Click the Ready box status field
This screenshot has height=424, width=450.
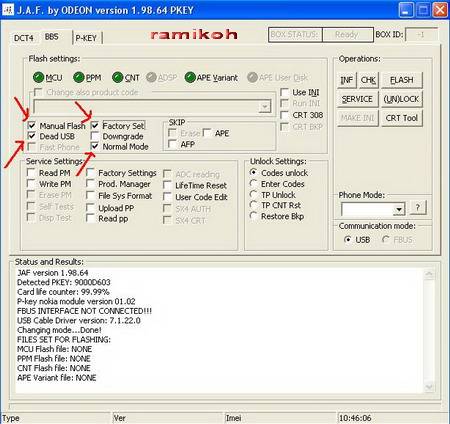pyautogui.click(x=347, y=35)
